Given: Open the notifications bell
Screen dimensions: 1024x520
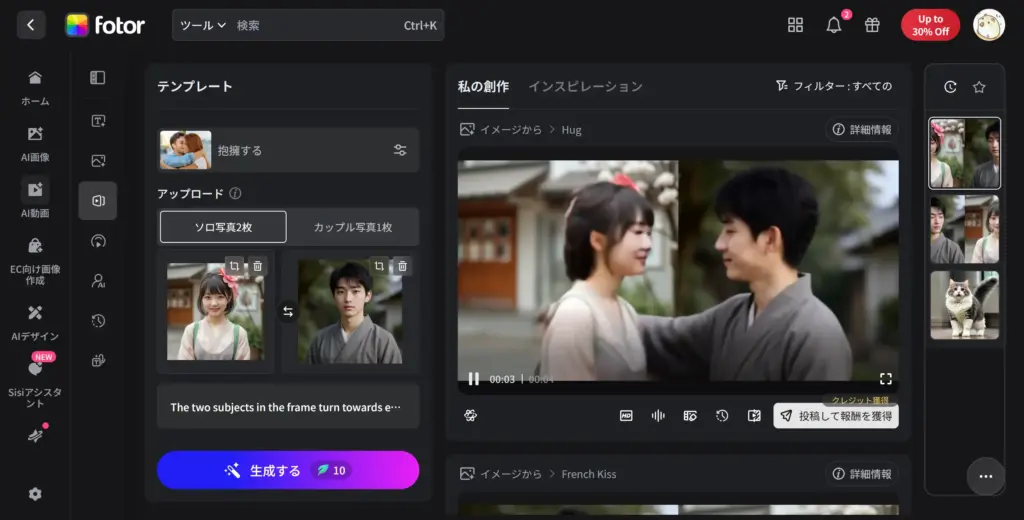Looking at the screenshot, I should click(x=834, y=25).
